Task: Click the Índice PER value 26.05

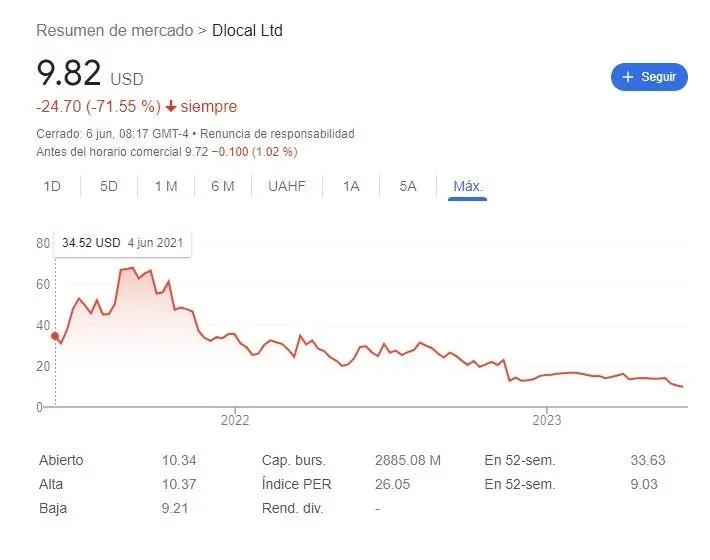Action: [395, 484]
